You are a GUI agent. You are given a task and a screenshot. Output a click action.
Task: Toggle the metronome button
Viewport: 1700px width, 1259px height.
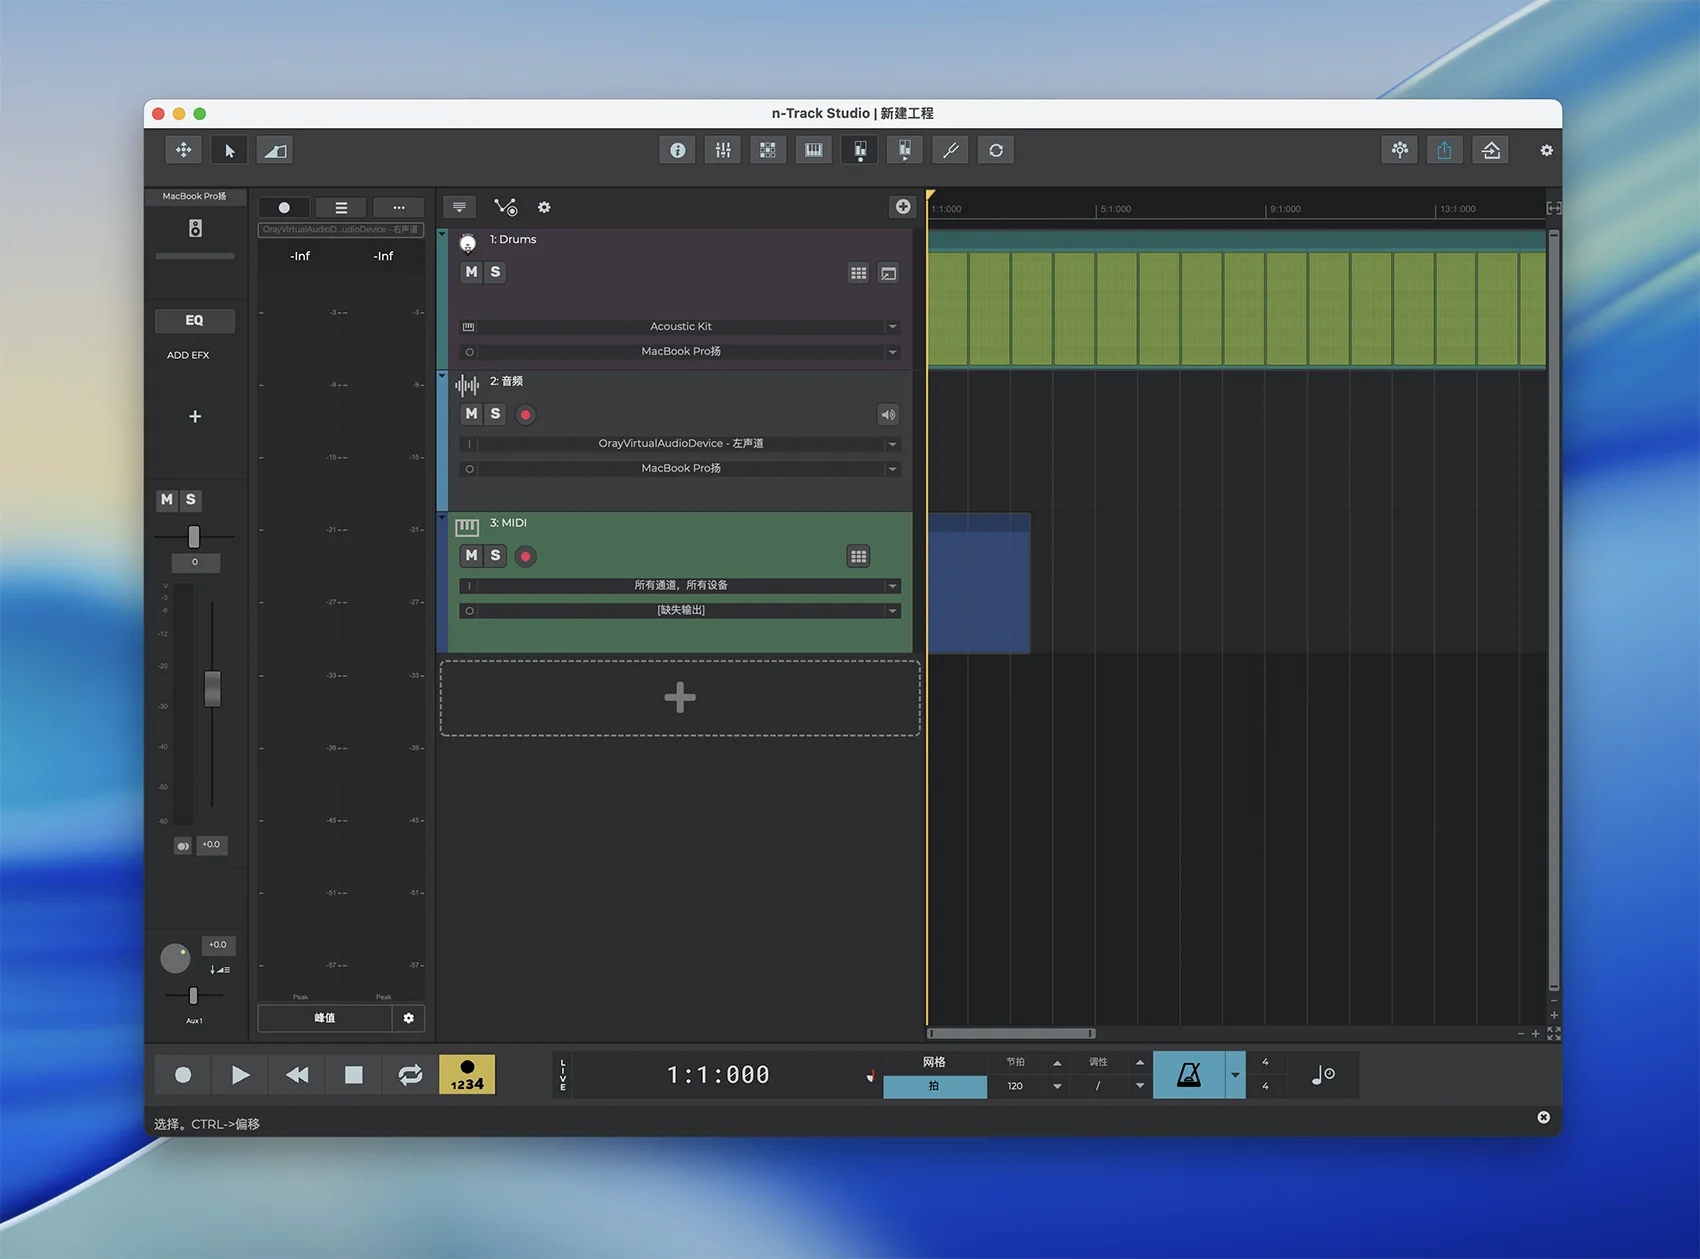pos(1188,1075)
